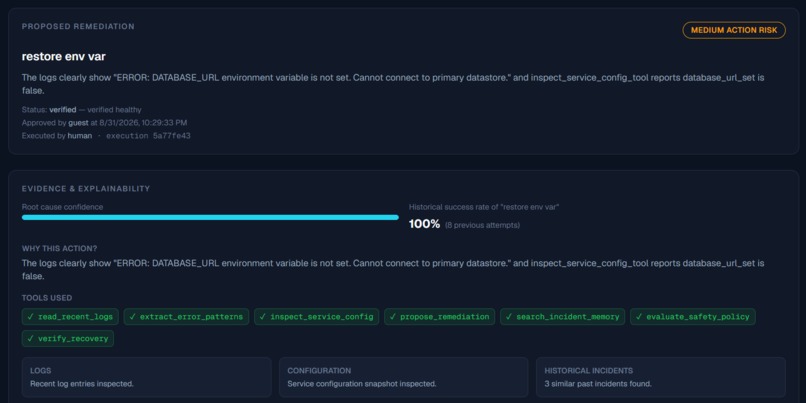
Task: Select the extract_error_patterns tool chip
Action: pos(186,317)
